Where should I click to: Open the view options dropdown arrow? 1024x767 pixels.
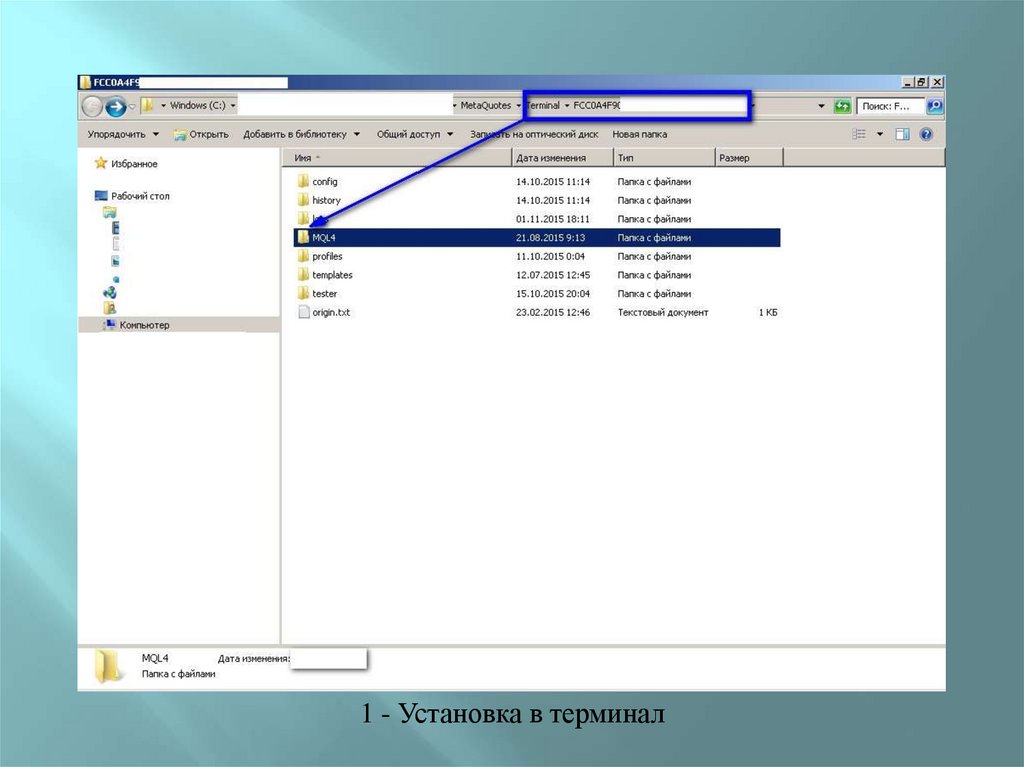pos(879,134)
